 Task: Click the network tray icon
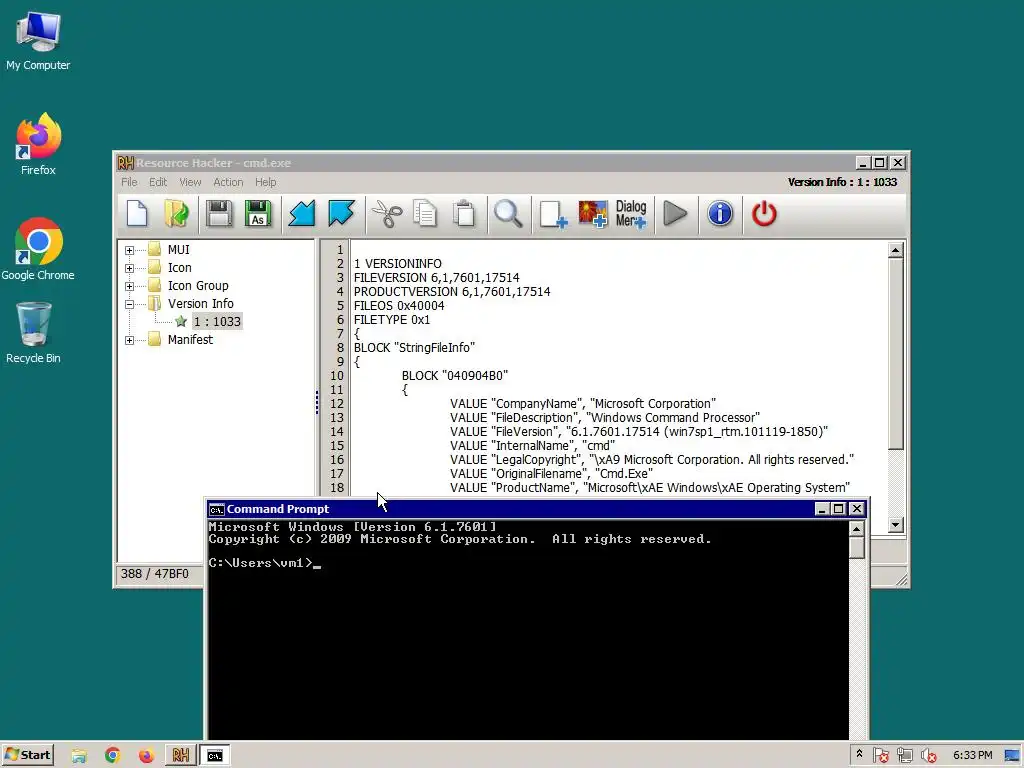click(904, 756)
